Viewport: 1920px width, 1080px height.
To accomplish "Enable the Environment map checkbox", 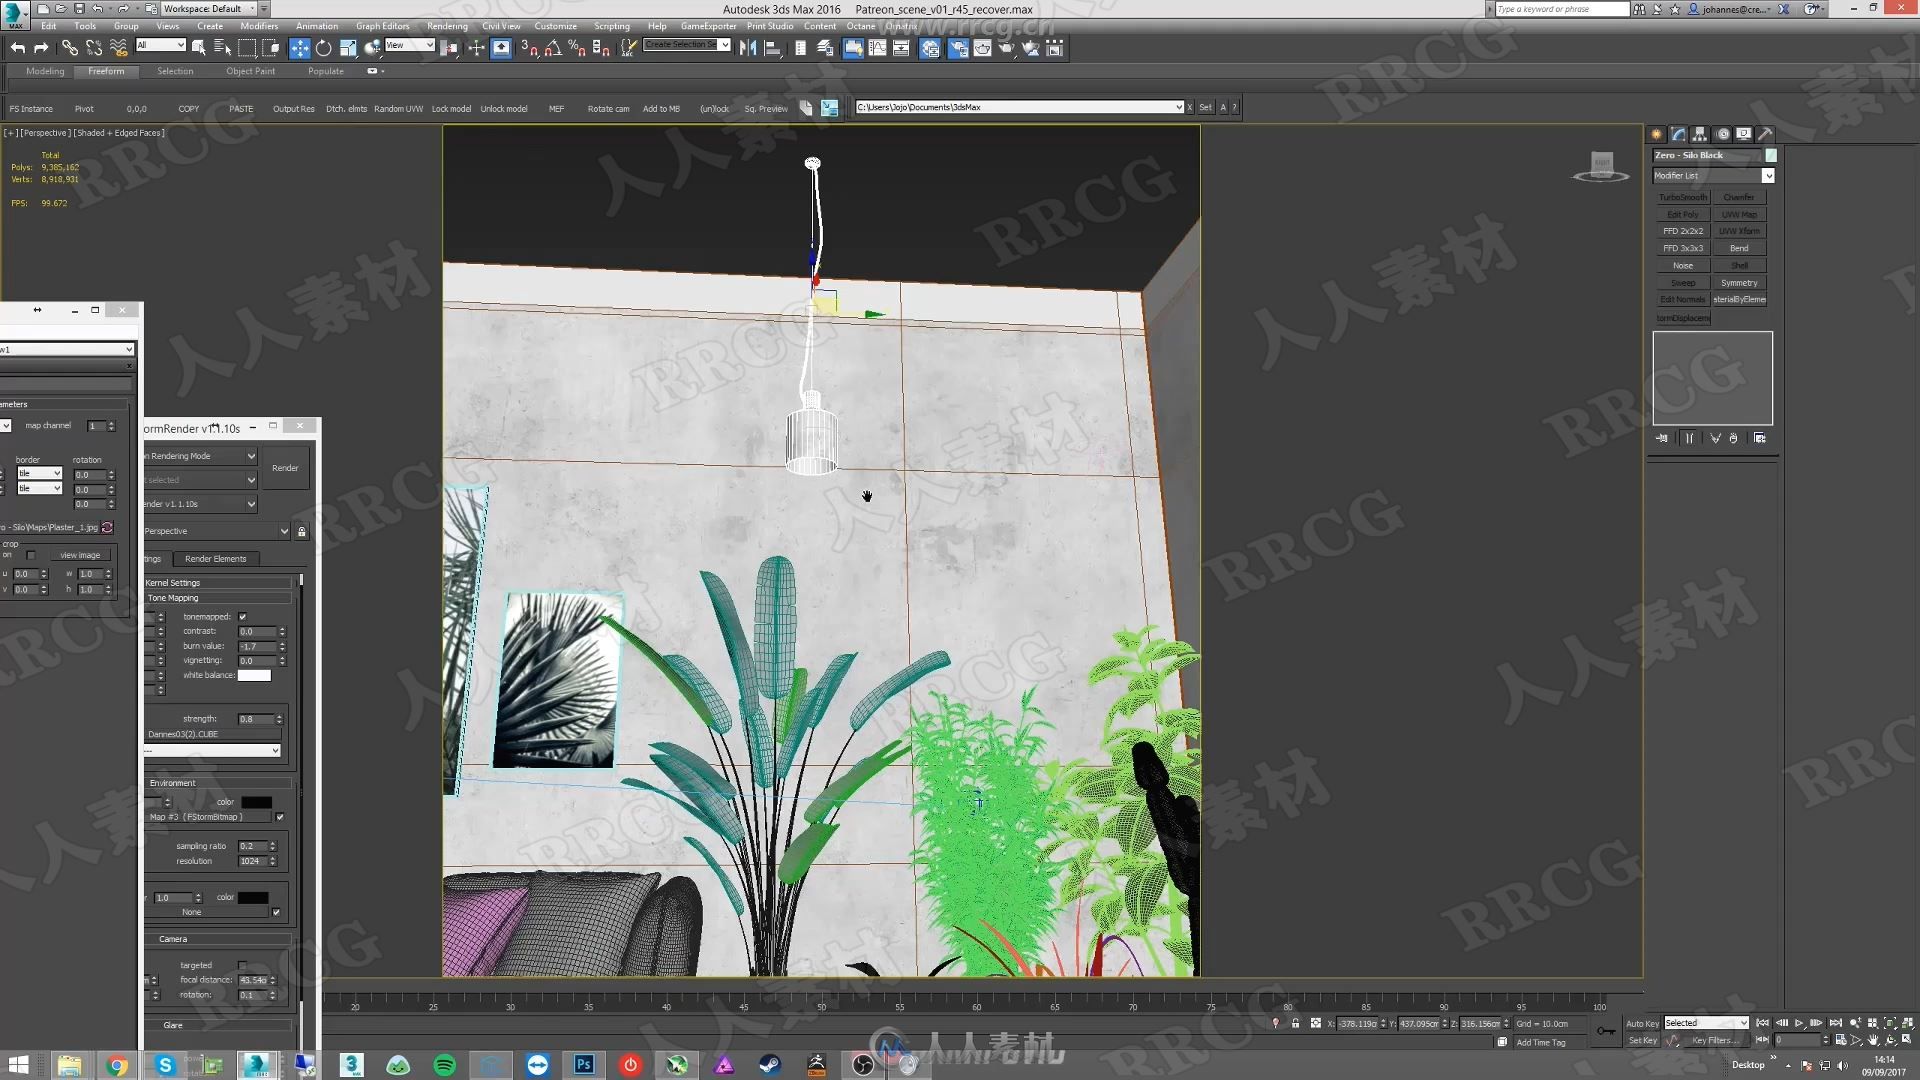I will point(280,818).
